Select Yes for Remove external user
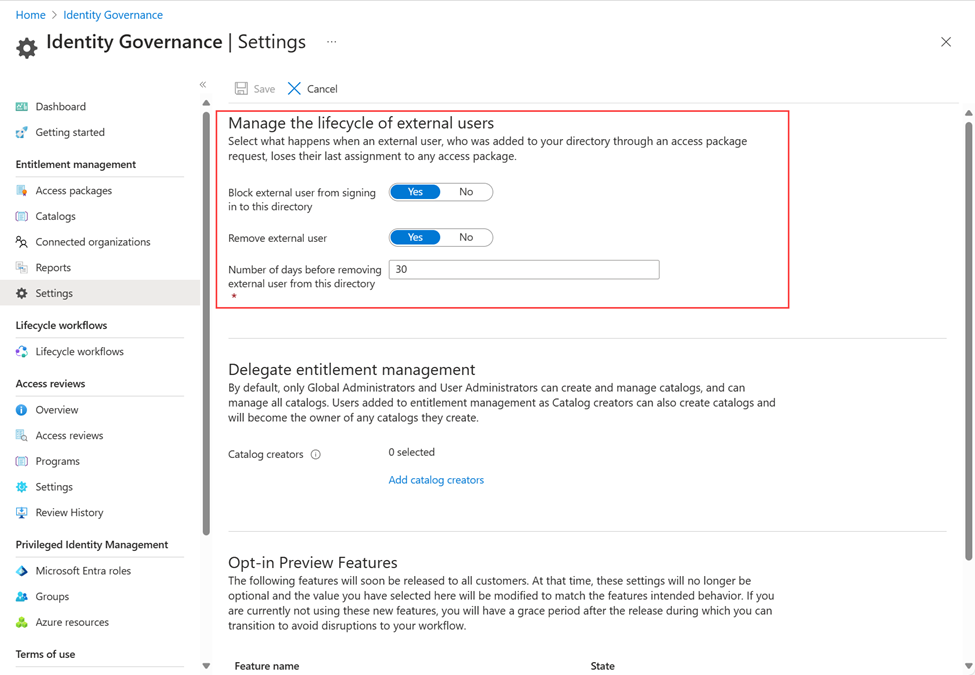This screenshot has height=675, width=975. (x=415, y=238)
